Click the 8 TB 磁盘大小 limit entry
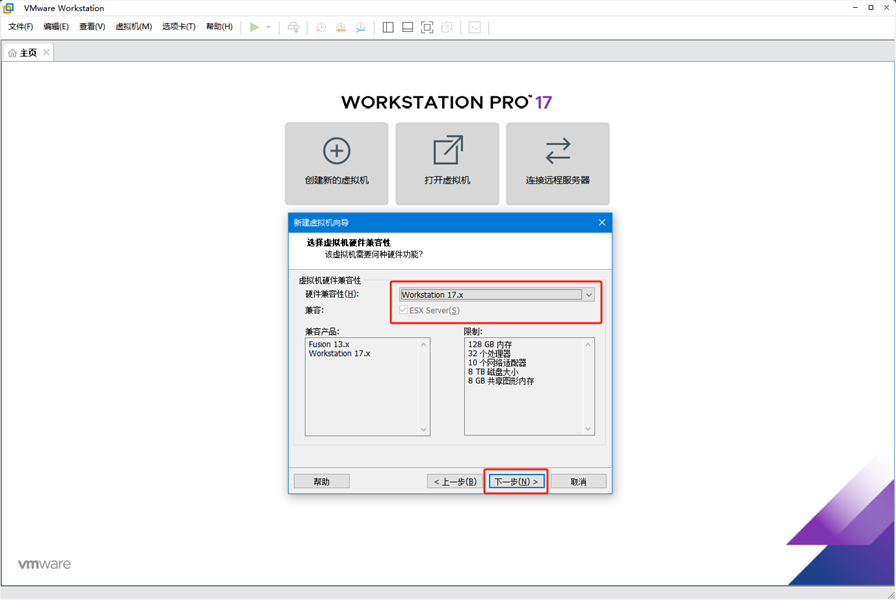Screen dimensions: 896x600 point(493,371)
